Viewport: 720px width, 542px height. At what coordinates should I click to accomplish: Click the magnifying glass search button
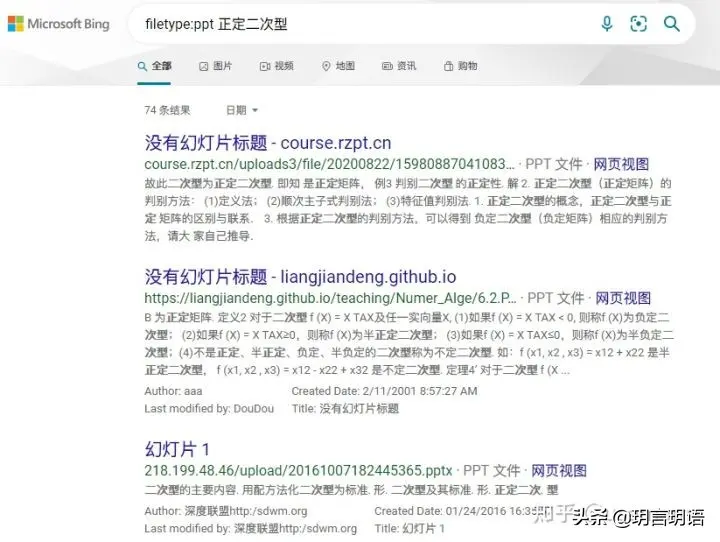point(671,23)
